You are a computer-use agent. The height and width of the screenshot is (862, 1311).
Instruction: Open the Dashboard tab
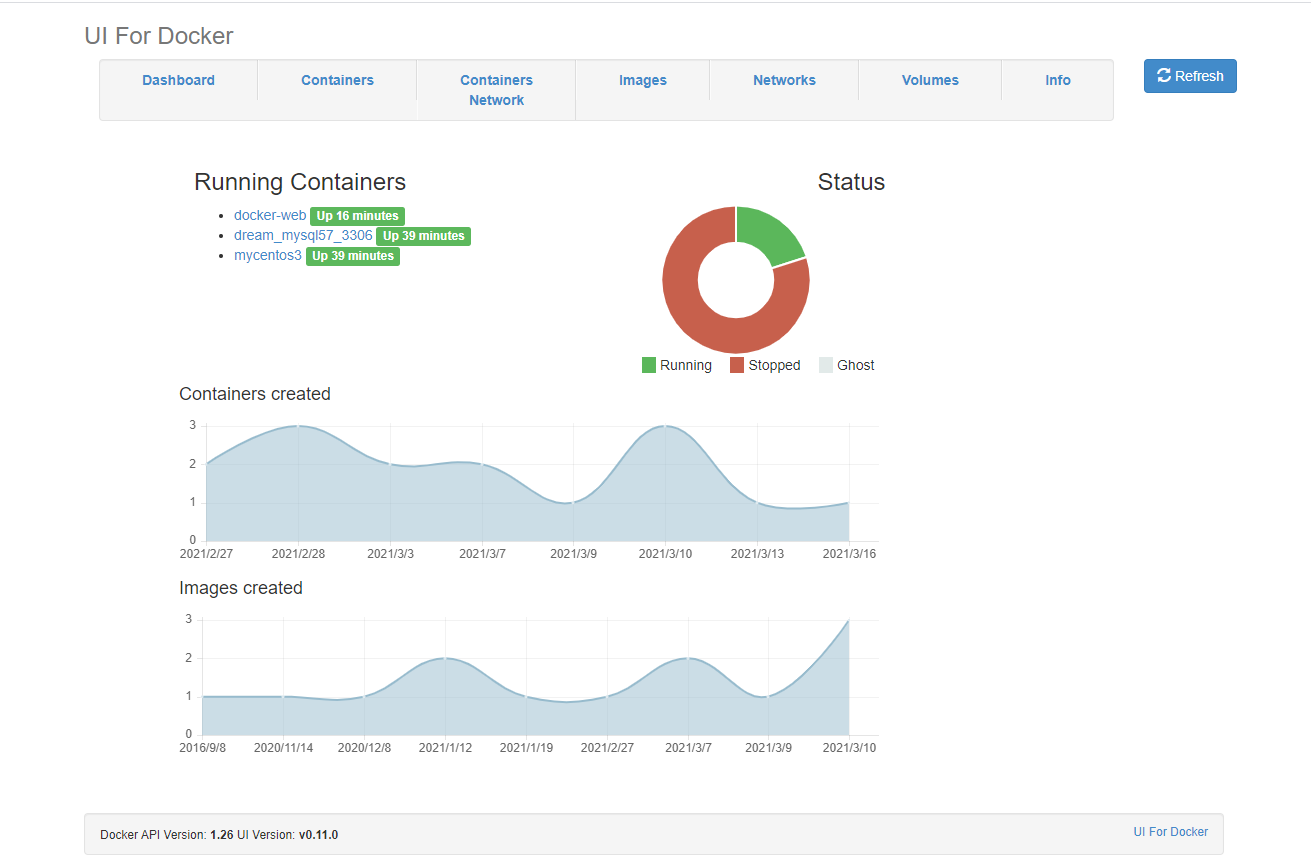point(178,80)
